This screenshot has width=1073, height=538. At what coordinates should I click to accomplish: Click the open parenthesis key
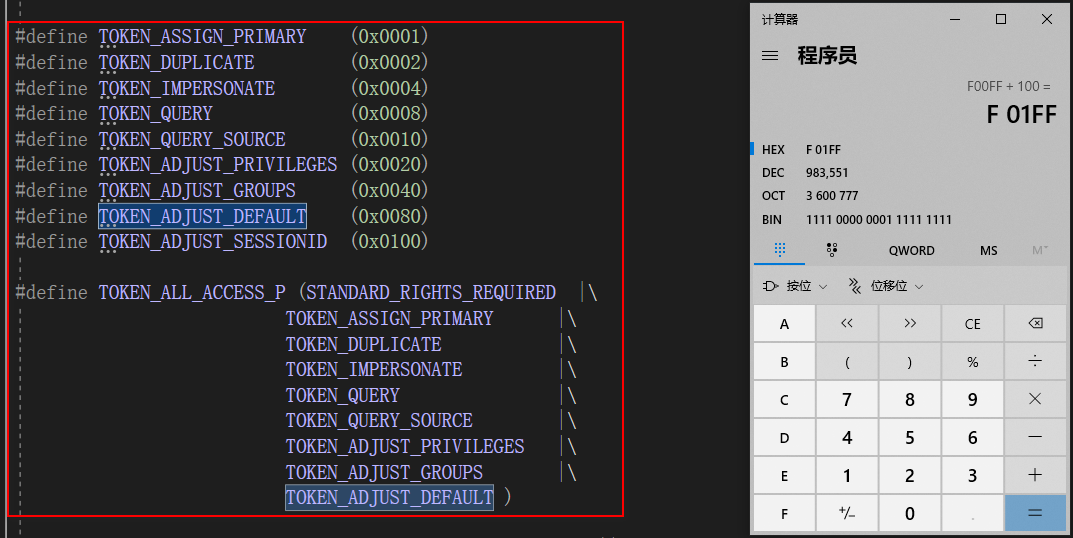(x=846, y=361)
